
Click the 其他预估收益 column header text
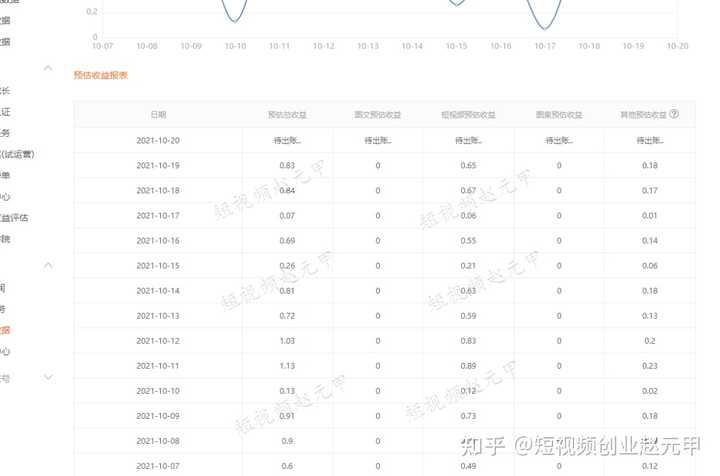643,114
